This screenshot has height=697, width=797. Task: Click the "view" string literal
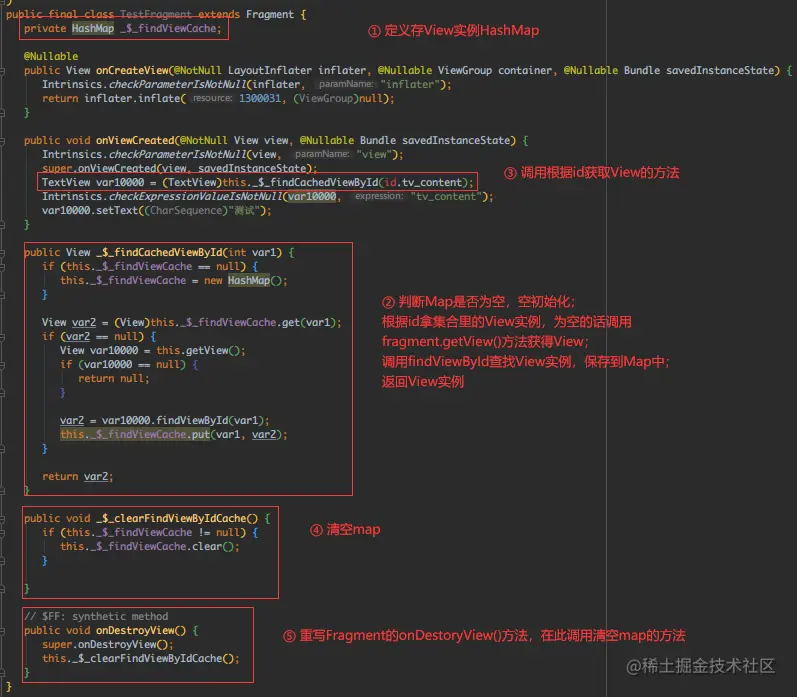click(374, 155)
